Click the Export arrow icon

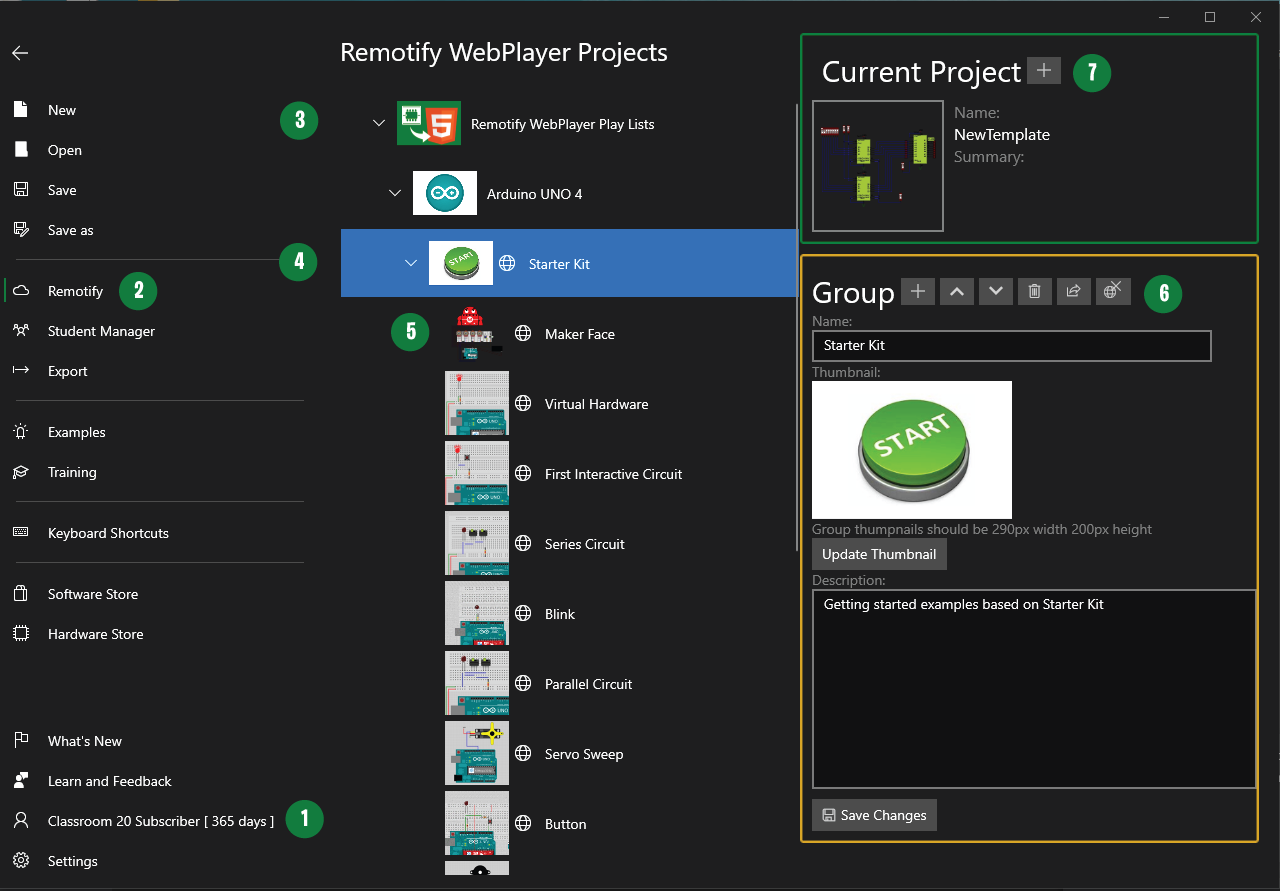(x=20, y=371)
